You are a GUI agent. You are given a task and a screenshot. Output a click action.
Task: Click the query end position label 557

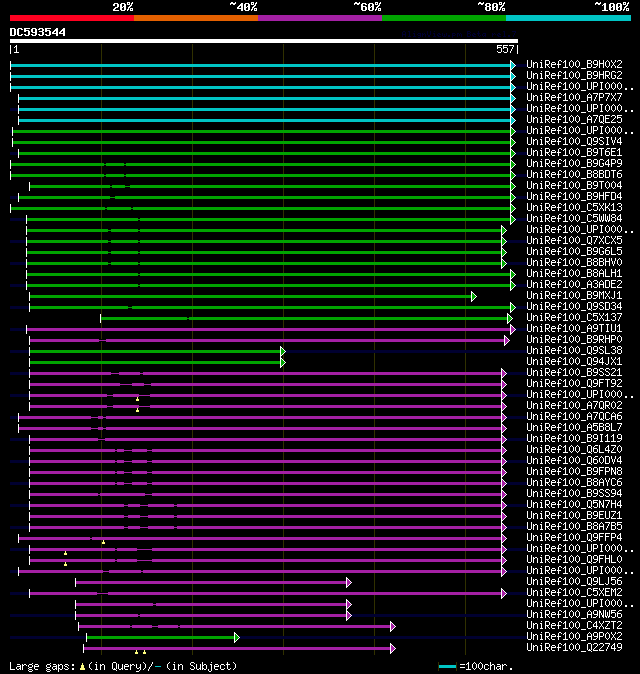pos(505,49)
